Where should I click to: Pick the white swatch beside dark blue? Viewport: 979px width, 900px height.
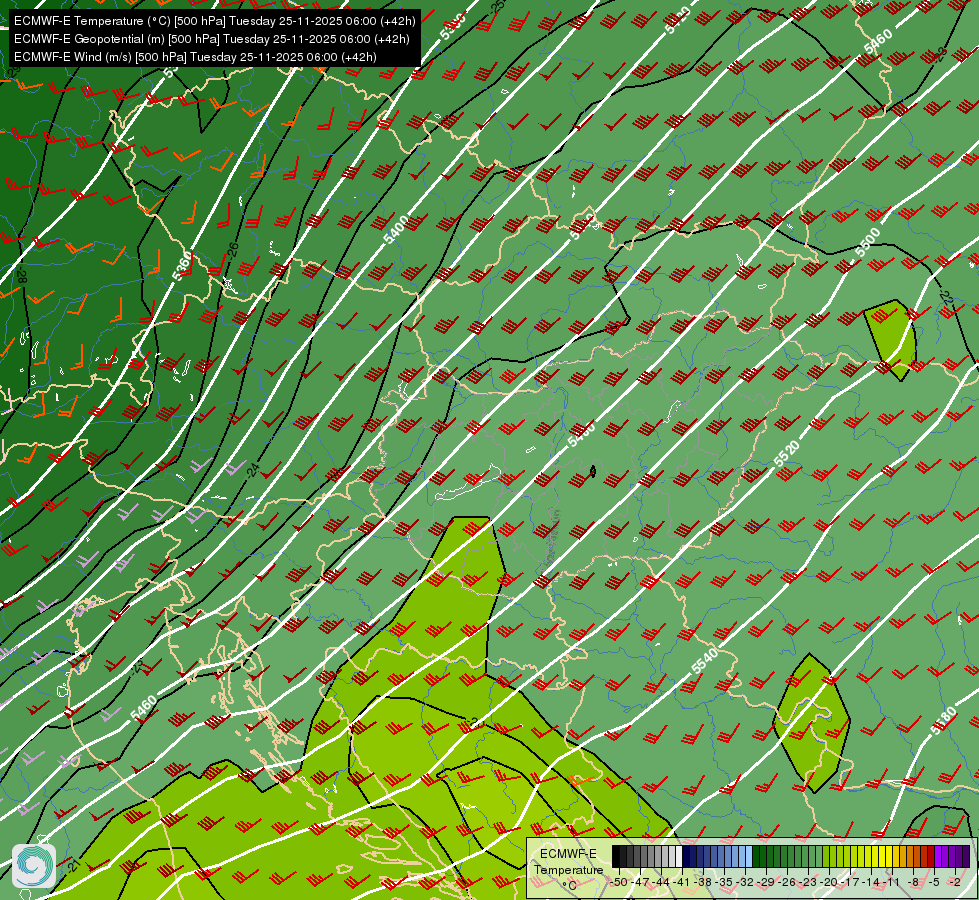[x=679, y=856]
